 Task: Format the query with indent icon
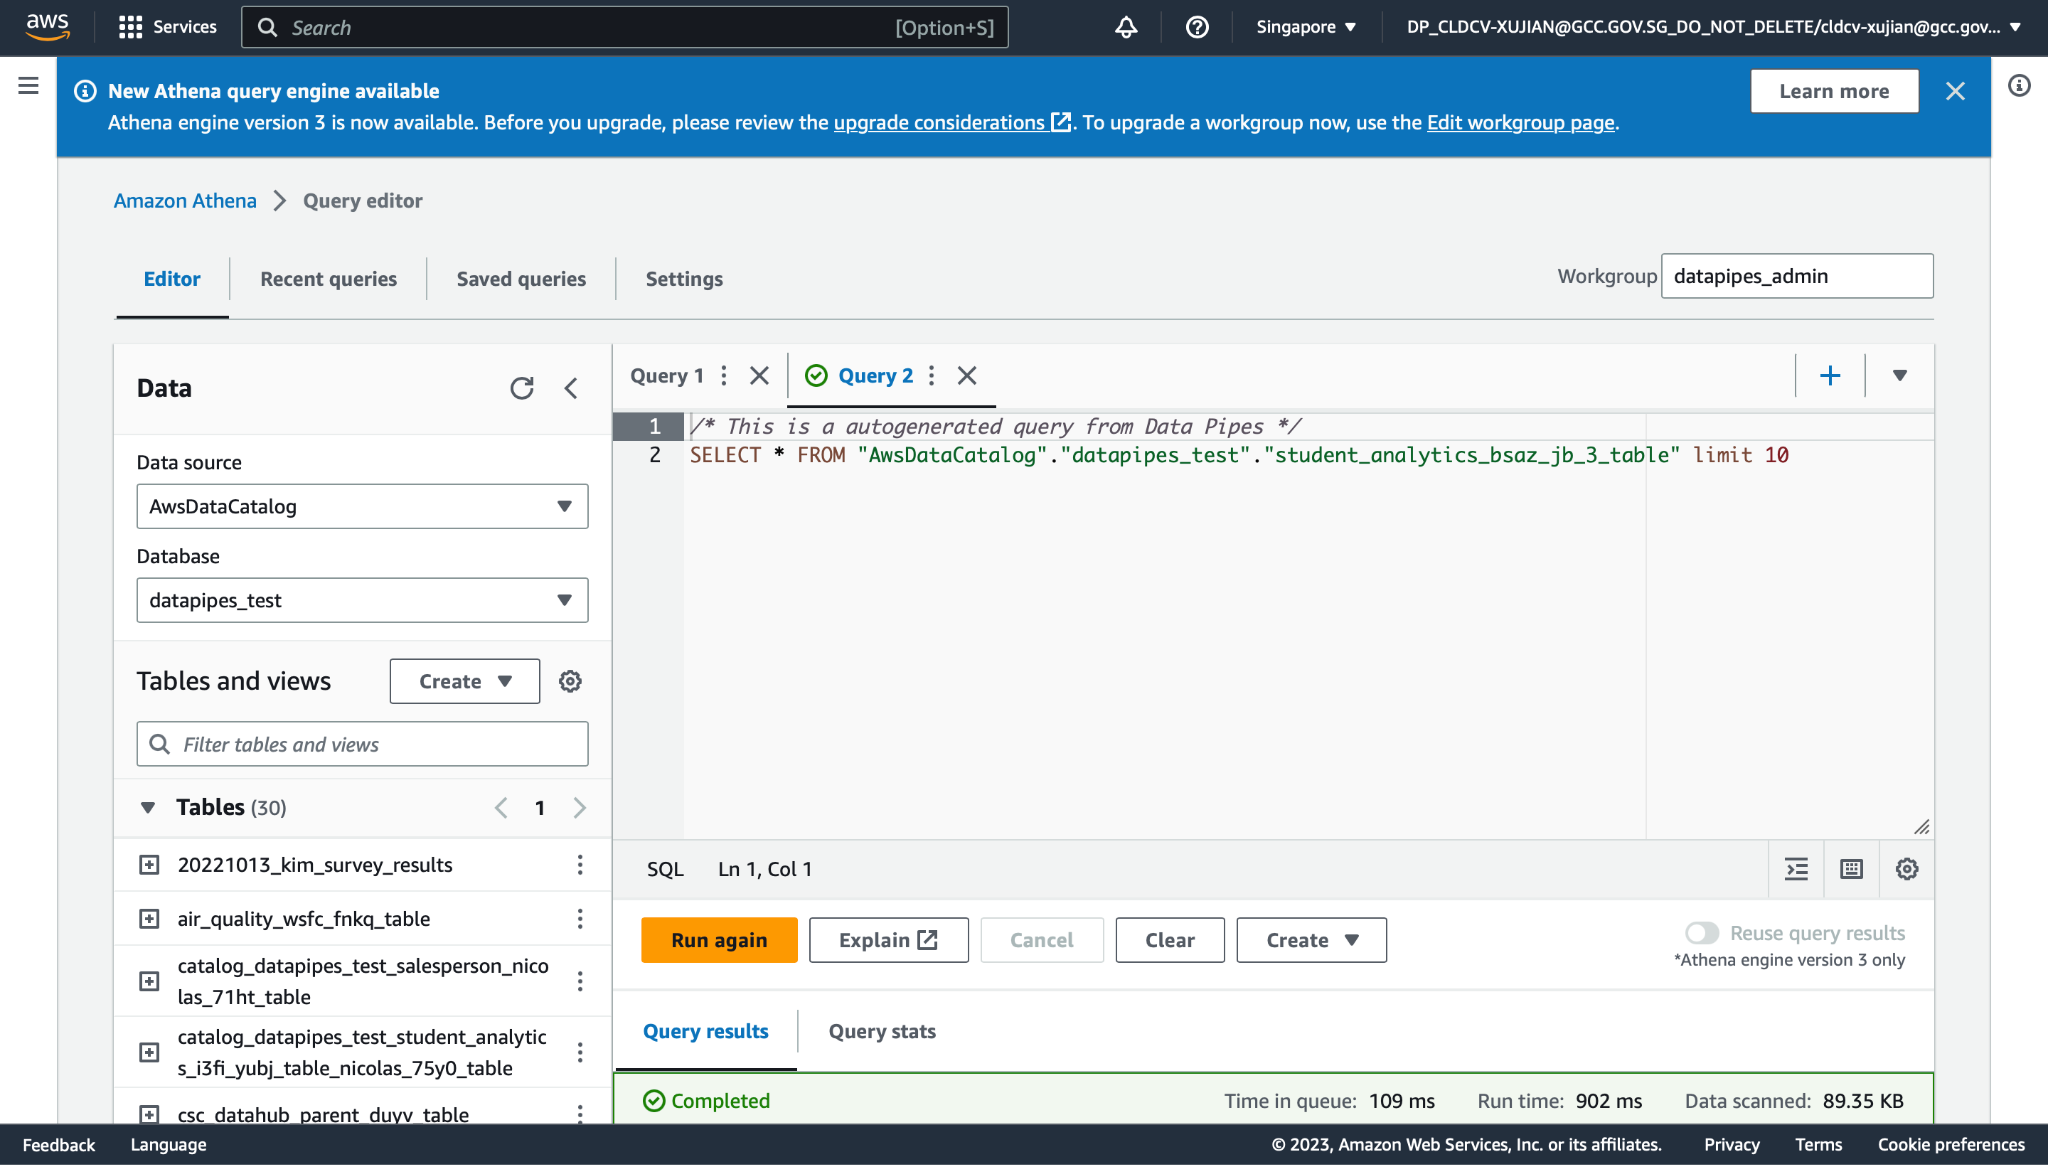[x=1797, y=869]
